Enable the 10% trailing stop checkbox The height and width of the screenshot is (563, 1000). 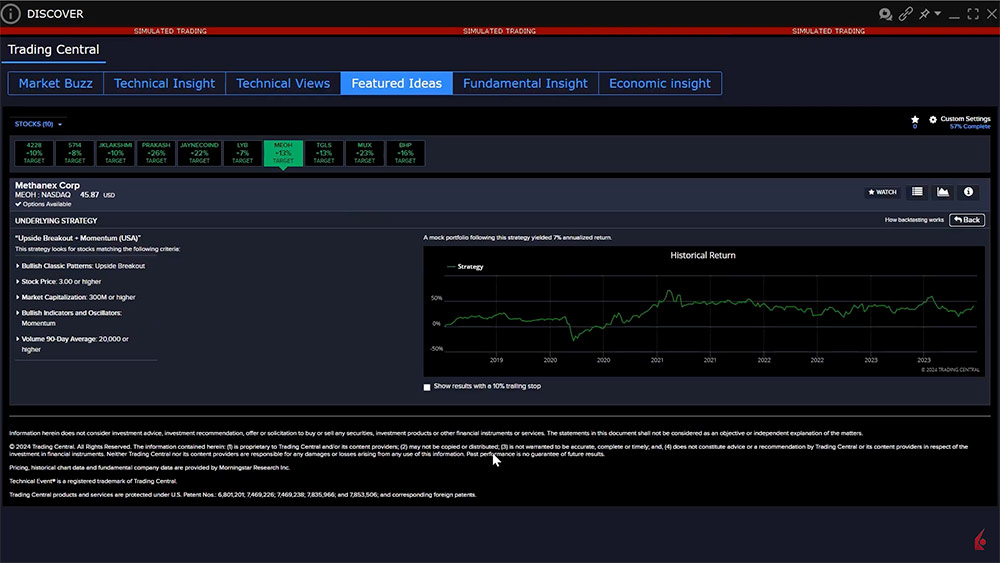click(x=427, y=386)
